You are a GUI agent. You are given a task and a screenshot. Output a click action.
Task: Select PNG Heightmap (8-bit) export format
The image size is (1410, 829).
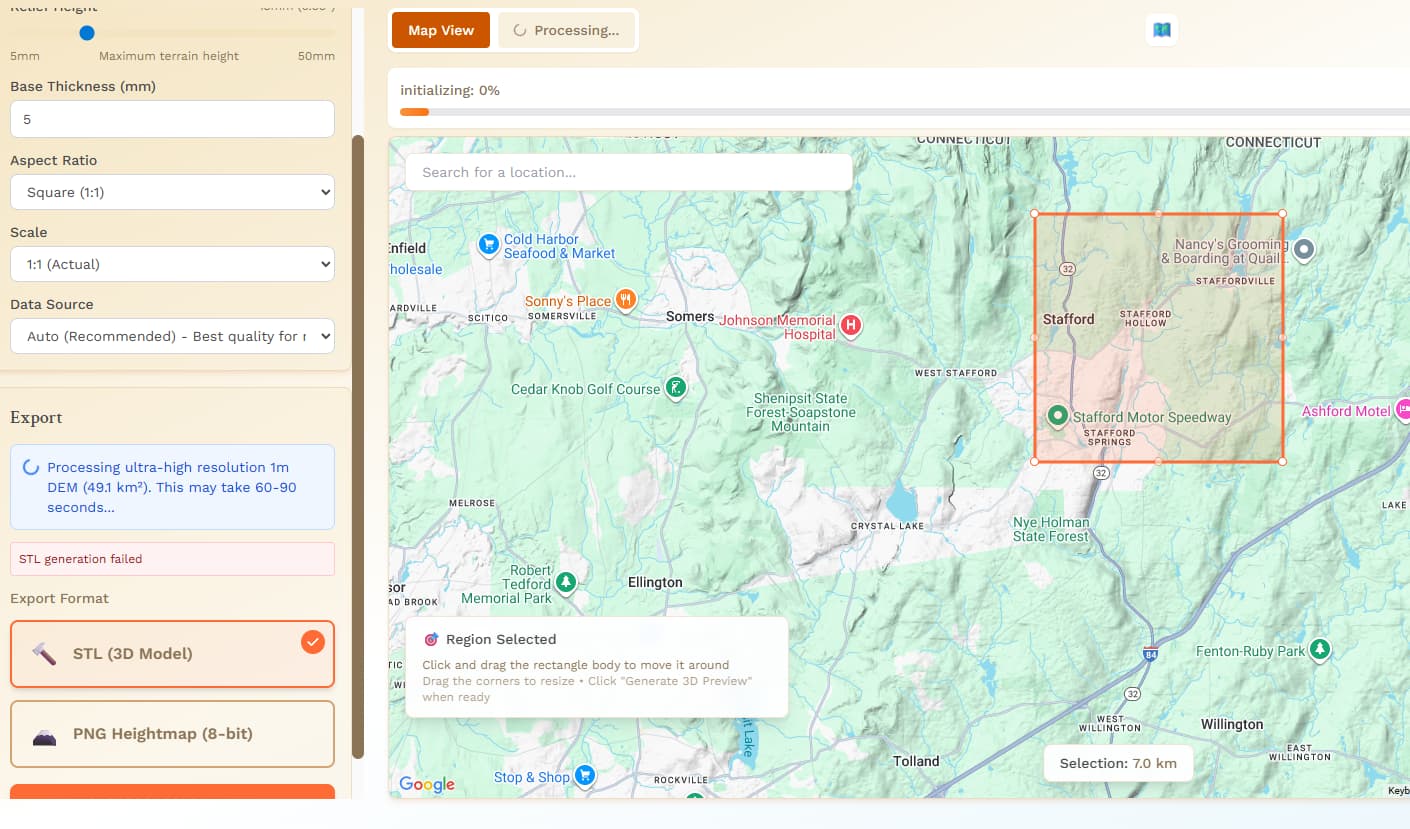[172, 734]
